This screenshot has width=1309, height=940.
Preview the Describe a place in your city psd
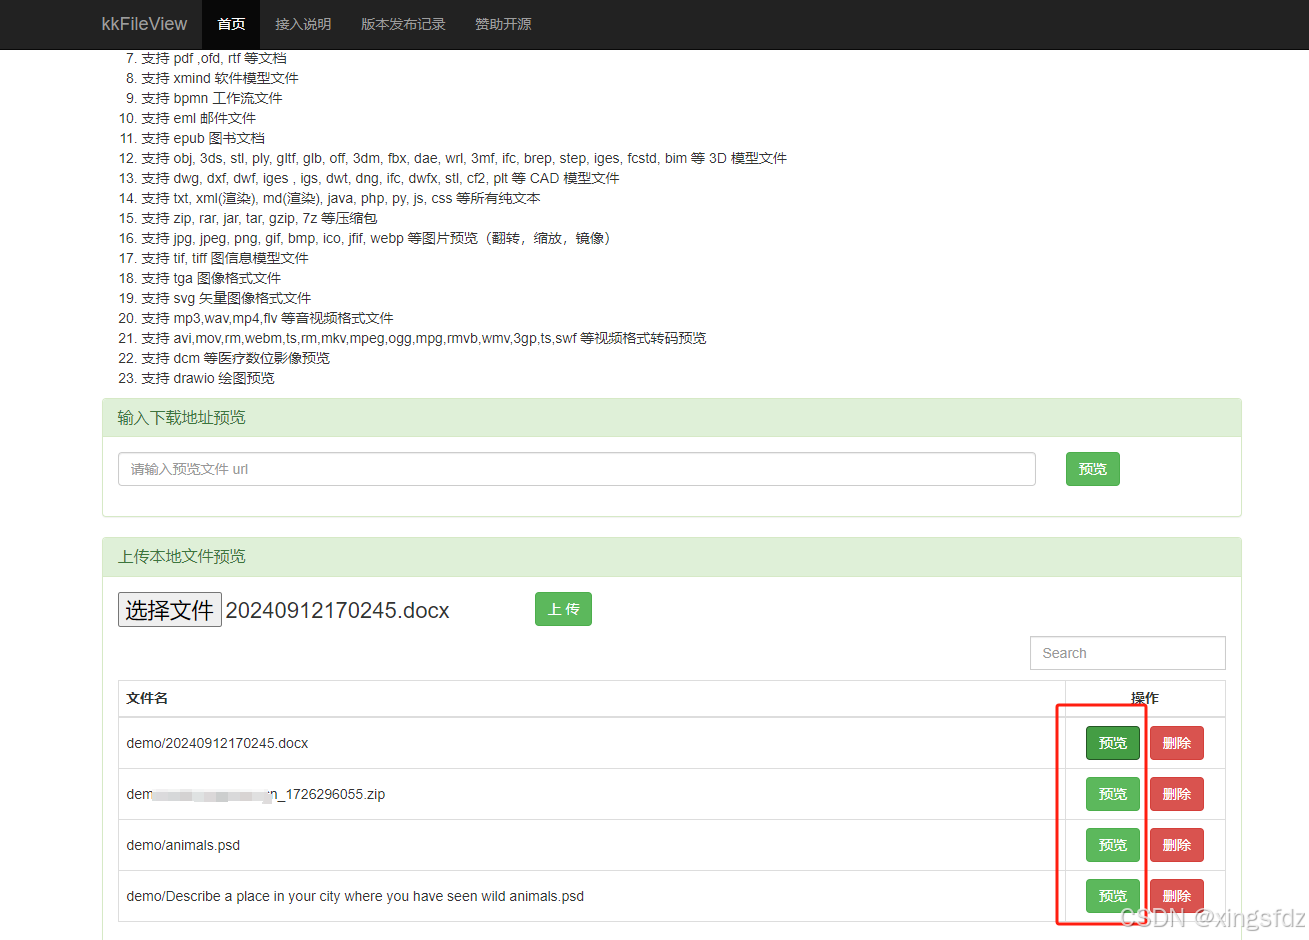(1113, 896)
